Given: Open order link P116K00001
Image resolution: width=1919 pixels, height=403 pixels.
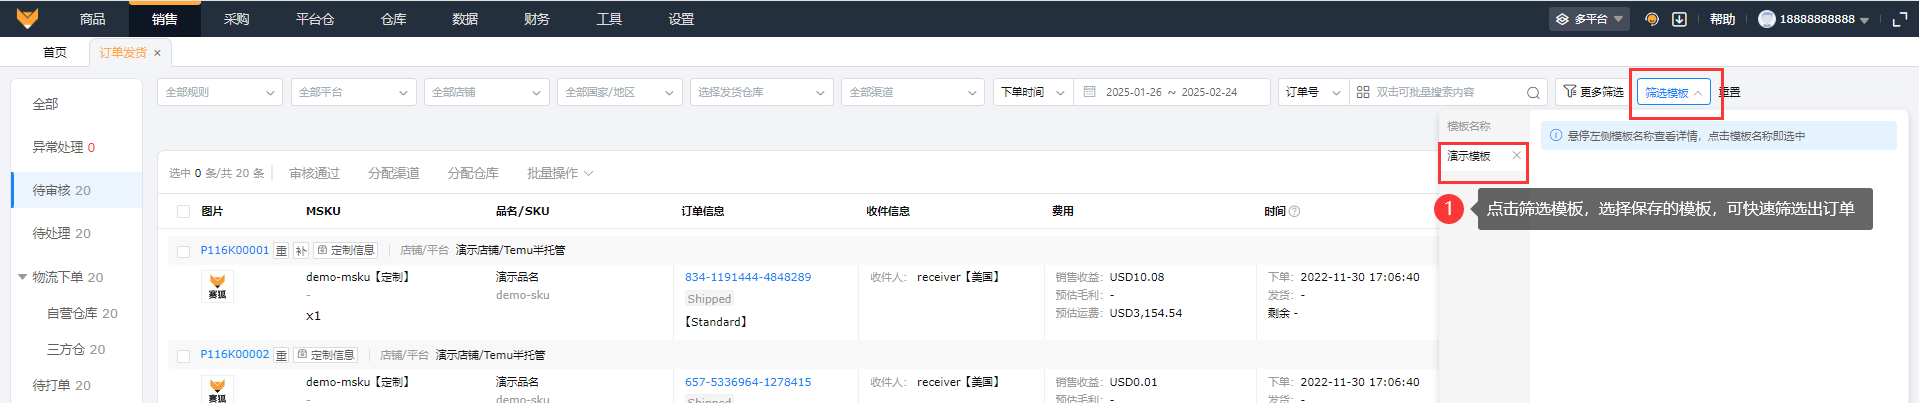Looking at the screenshot, I should pyautogui.click(x=235, y=250).
